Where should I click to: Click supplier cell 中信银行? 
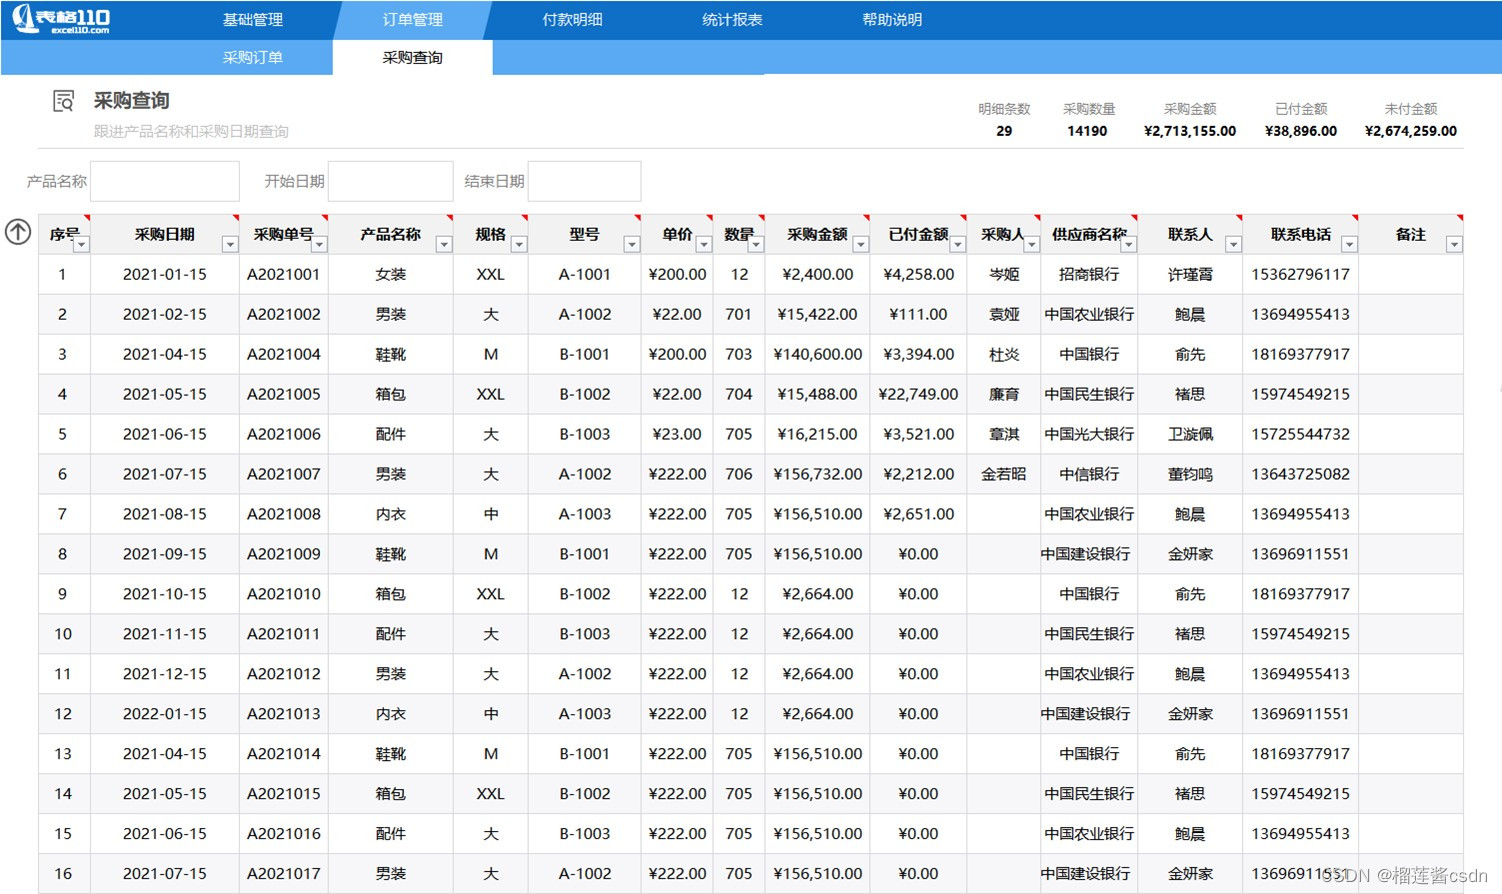pyautogui.click(x=1089, y=474)
